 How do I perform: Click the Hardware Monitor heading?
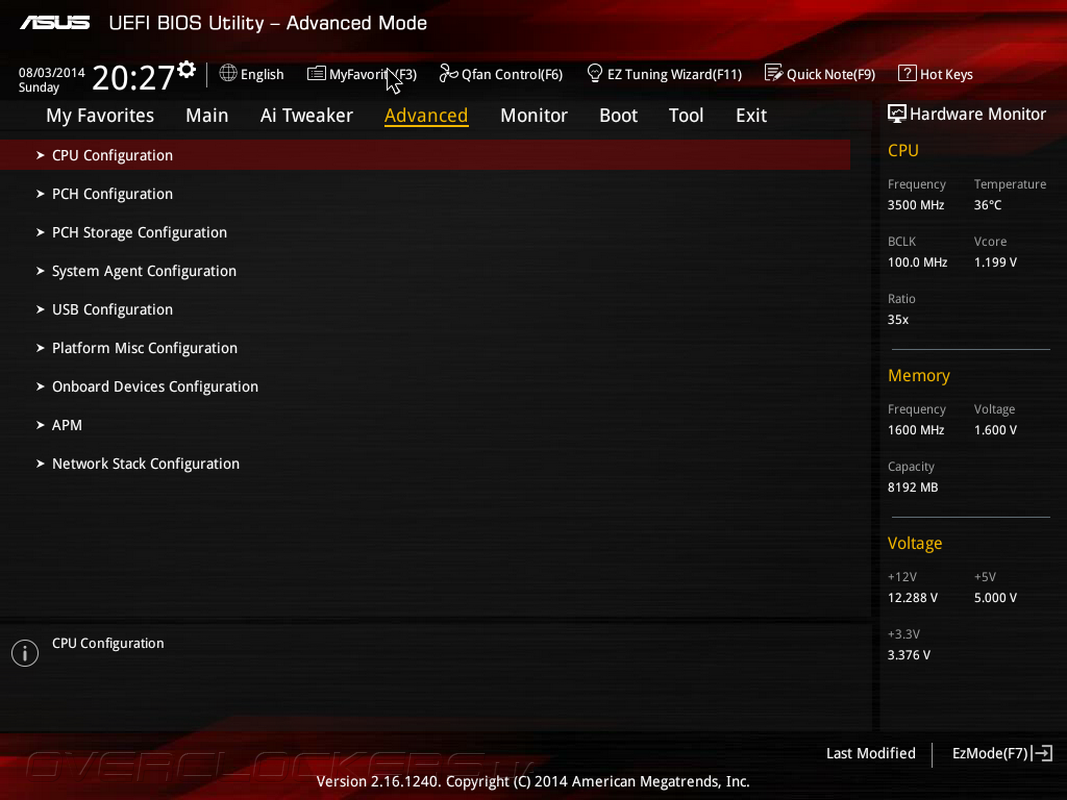pos(977,114)
